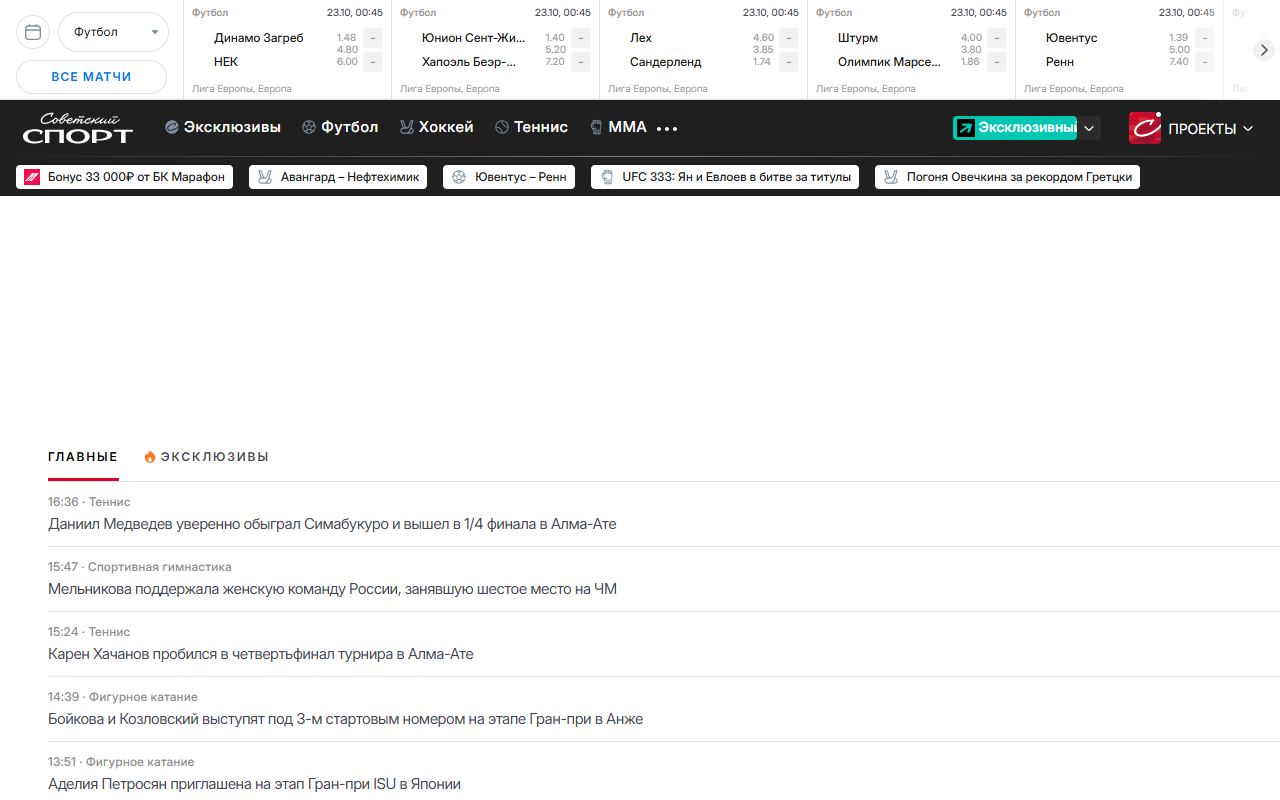The width and height of the screenshot is (1280, 800).
Task: Switch to the ГЛАВНЫЕ tab
Action: coord(83,457)
